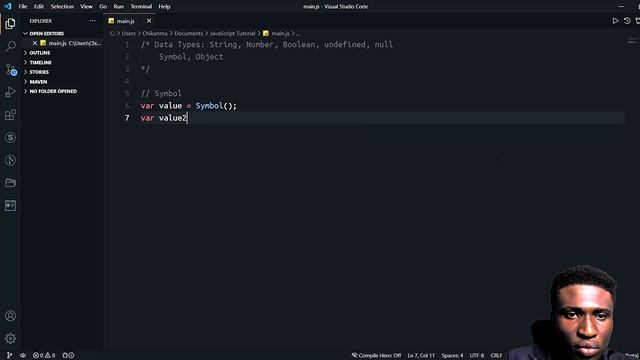
Task: Click the source control branch status icon
Action: 9,356
